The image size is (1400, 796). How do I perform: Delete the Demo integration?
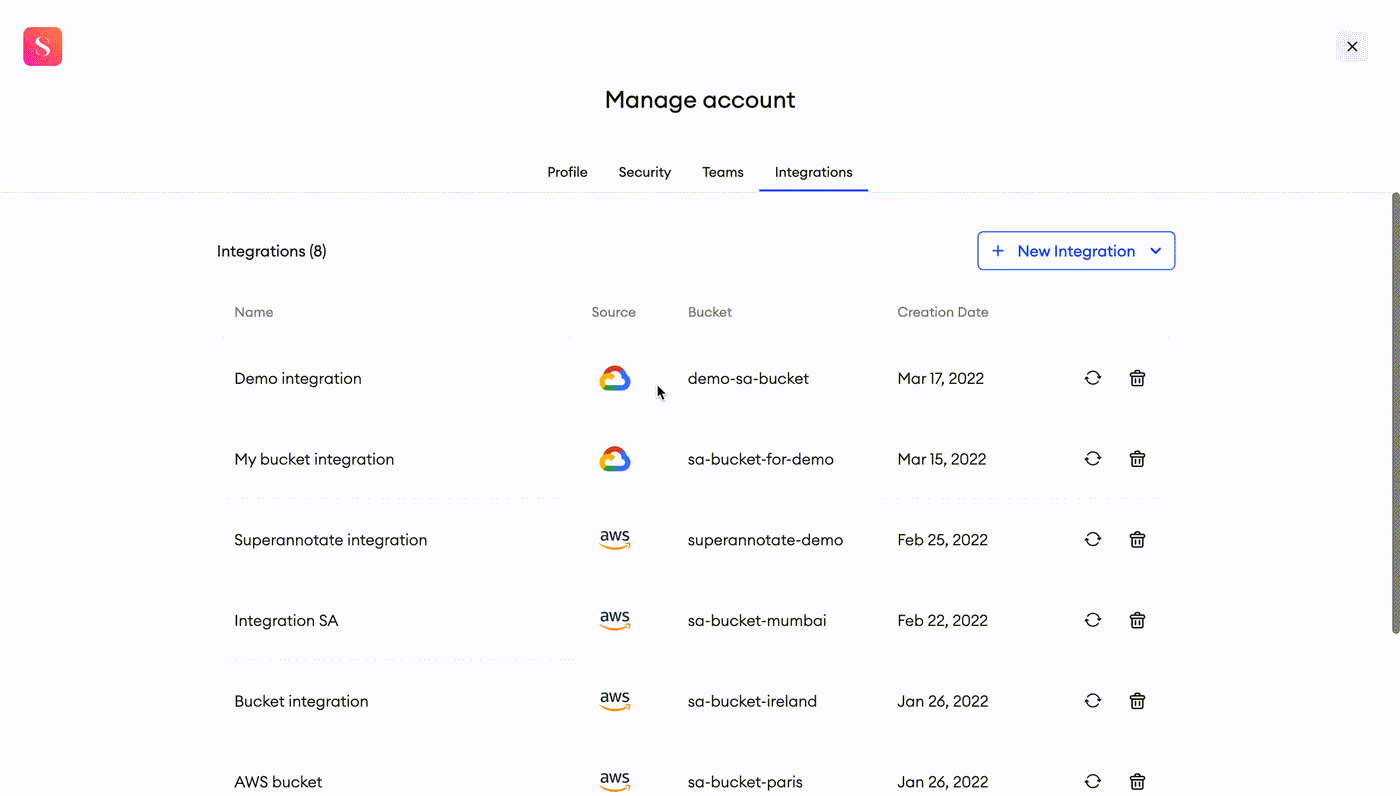coord(1137,378)
